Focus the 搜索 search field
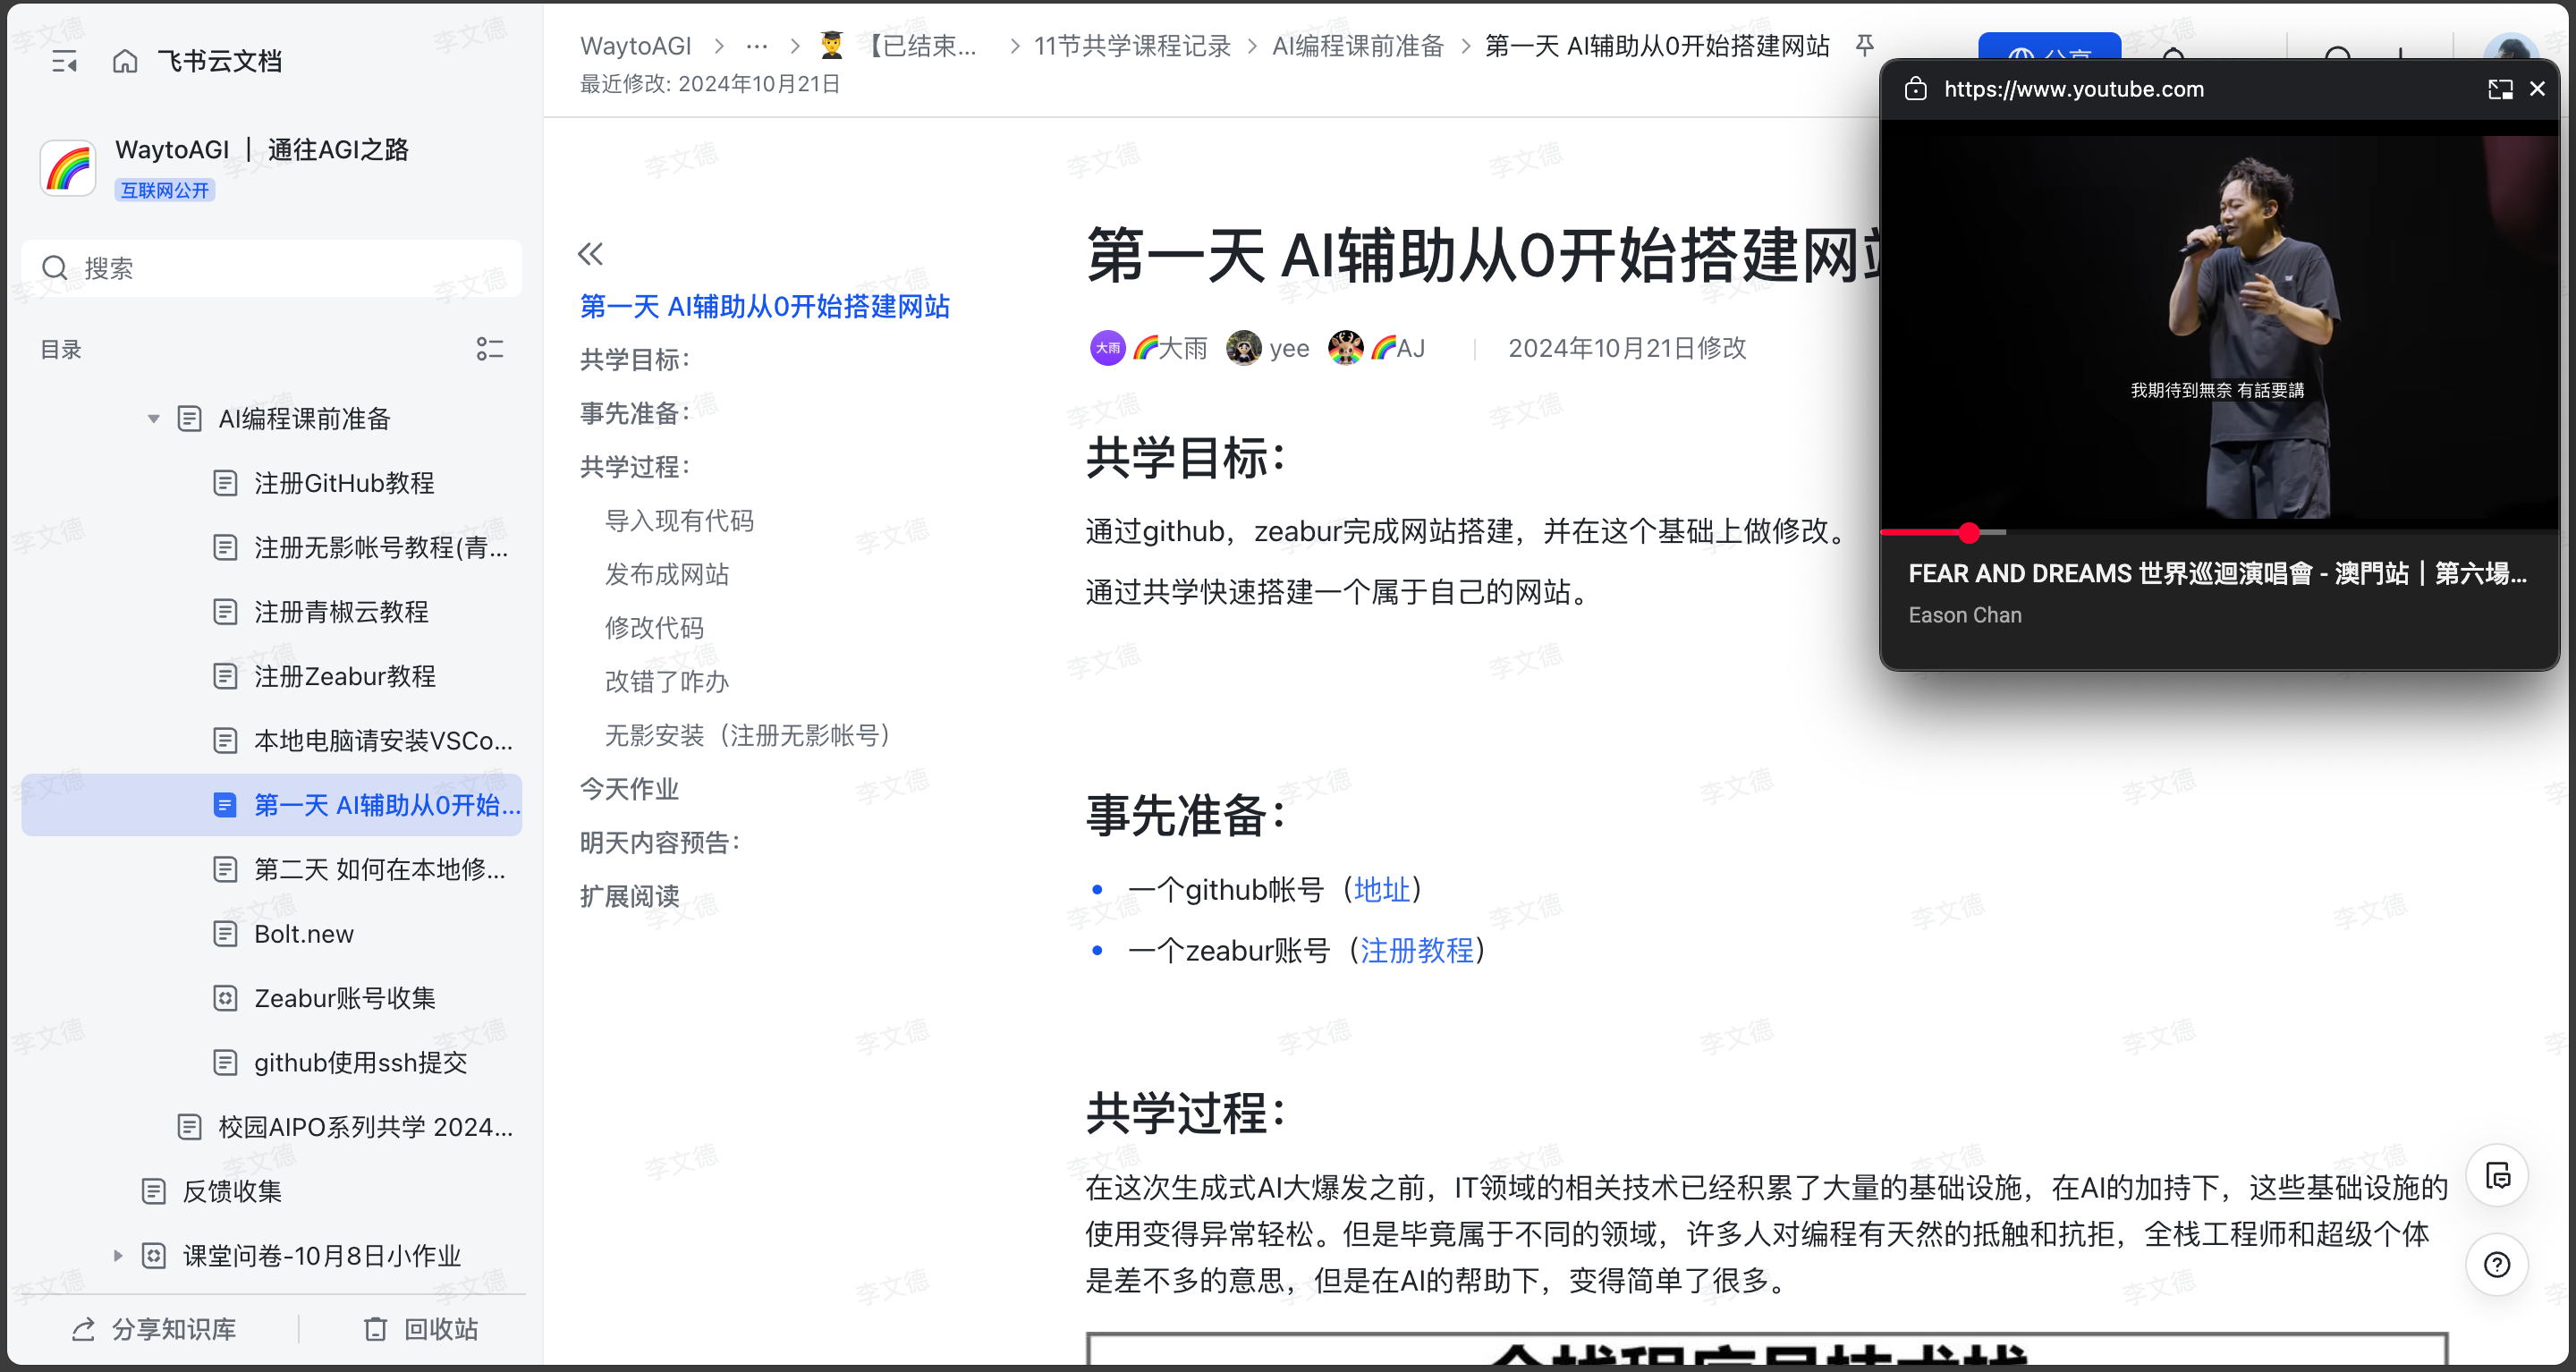The width and height of the screenshot is (2576, 1372). click(272, 268)
